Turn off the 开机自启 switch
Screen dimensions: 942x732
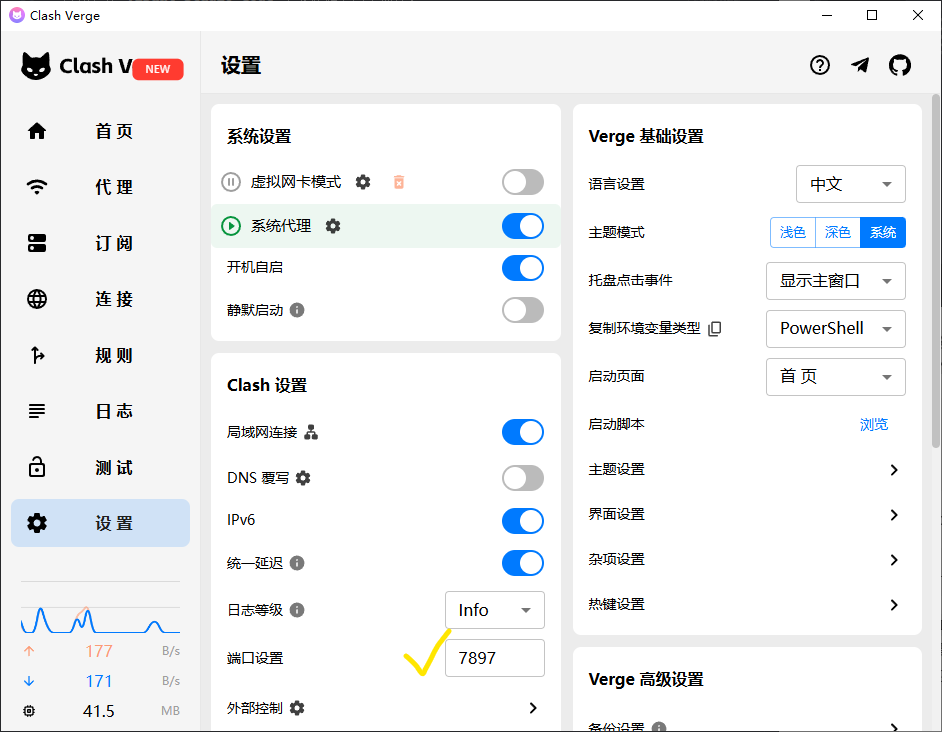(x=522, y=268)
